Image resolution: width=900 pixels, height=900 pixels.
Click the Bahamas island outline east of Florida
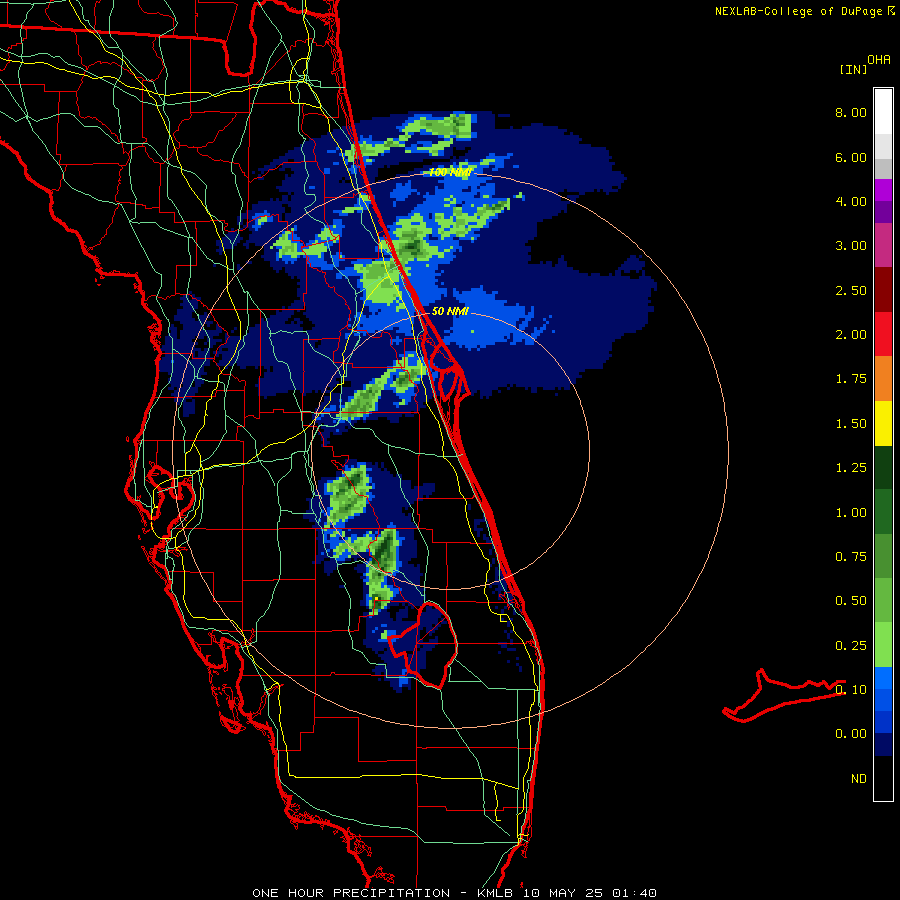tap(783, 695)
